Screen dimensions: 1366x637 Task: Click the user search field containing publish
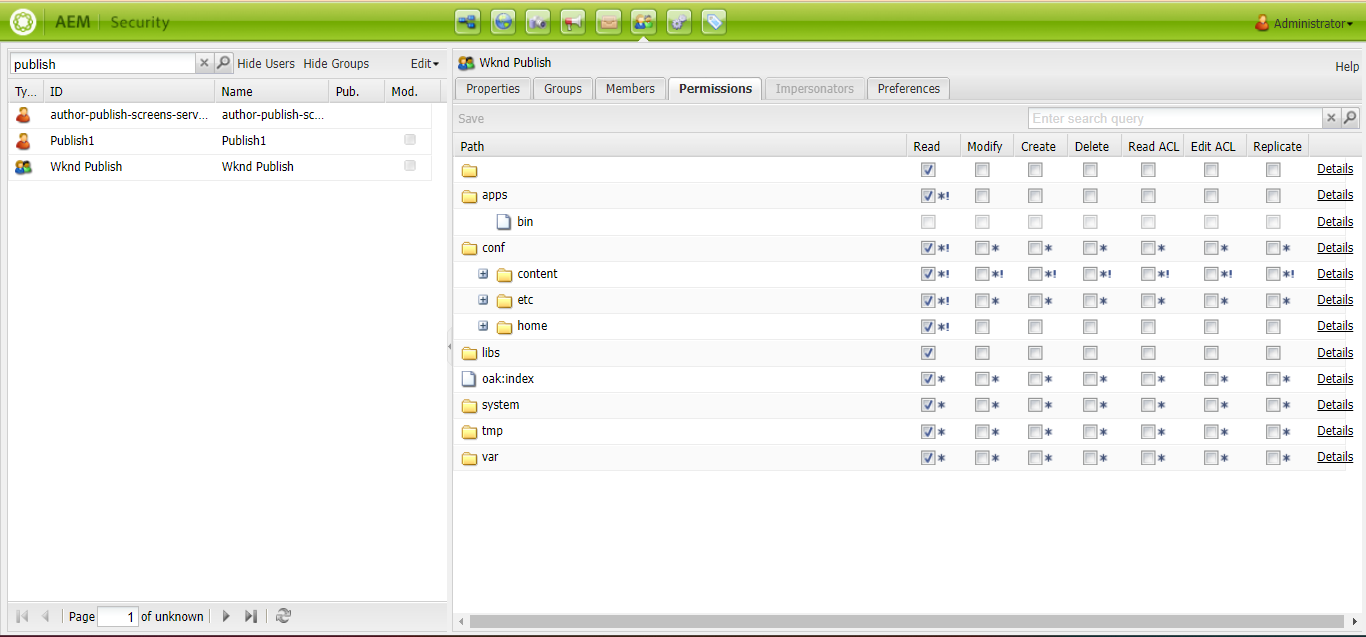tap(103, 63)
